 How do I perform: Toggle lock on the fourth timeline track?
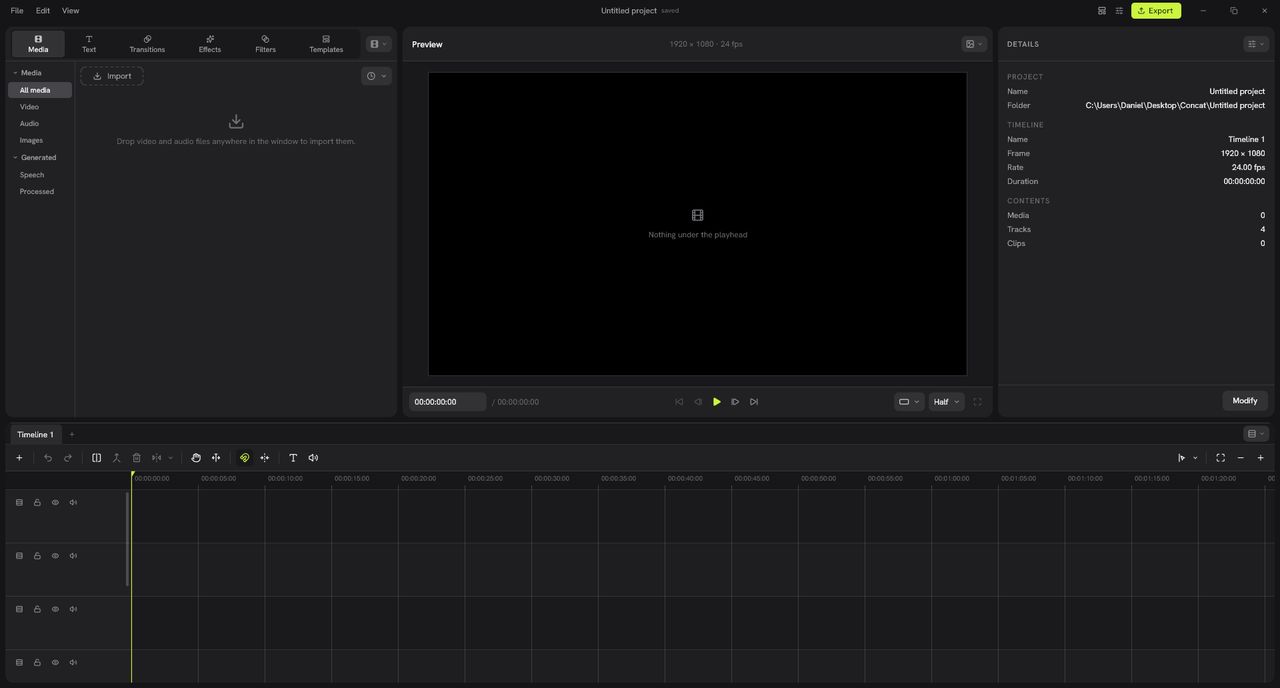(x=37, y=662)
